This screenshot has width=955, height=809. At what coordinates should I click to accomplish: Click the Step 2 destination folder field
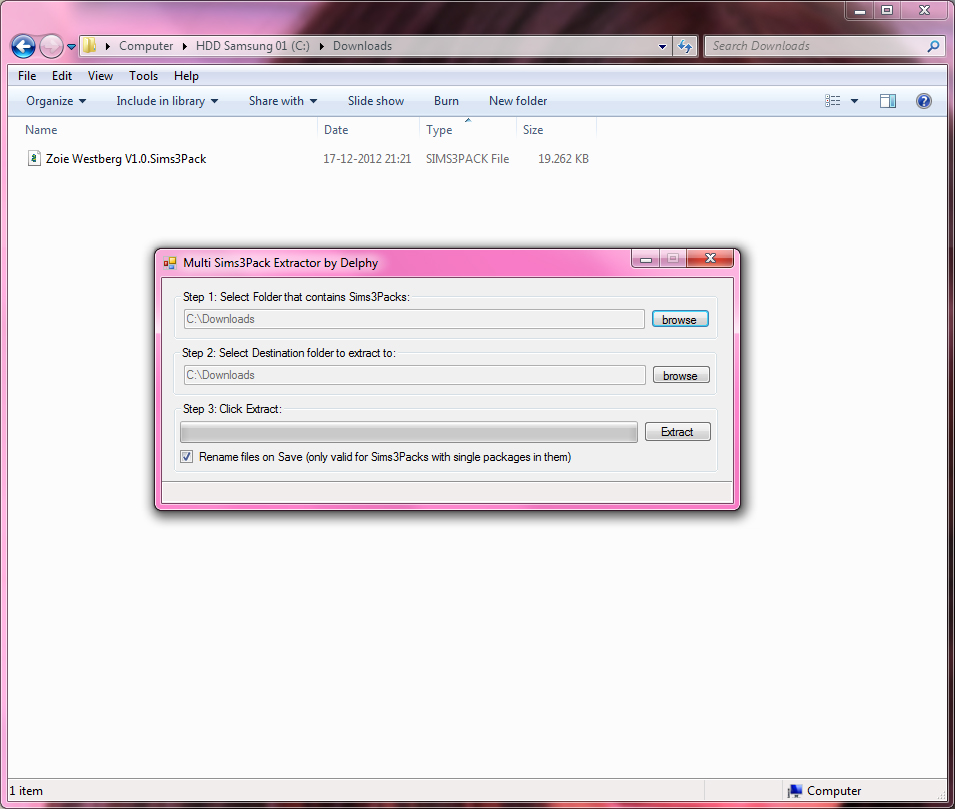tap(415, 375)
